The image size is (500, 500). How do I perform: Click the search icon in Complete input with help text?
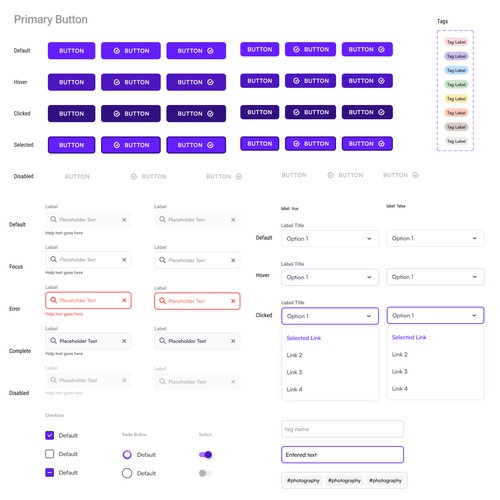tap(53, 341)
